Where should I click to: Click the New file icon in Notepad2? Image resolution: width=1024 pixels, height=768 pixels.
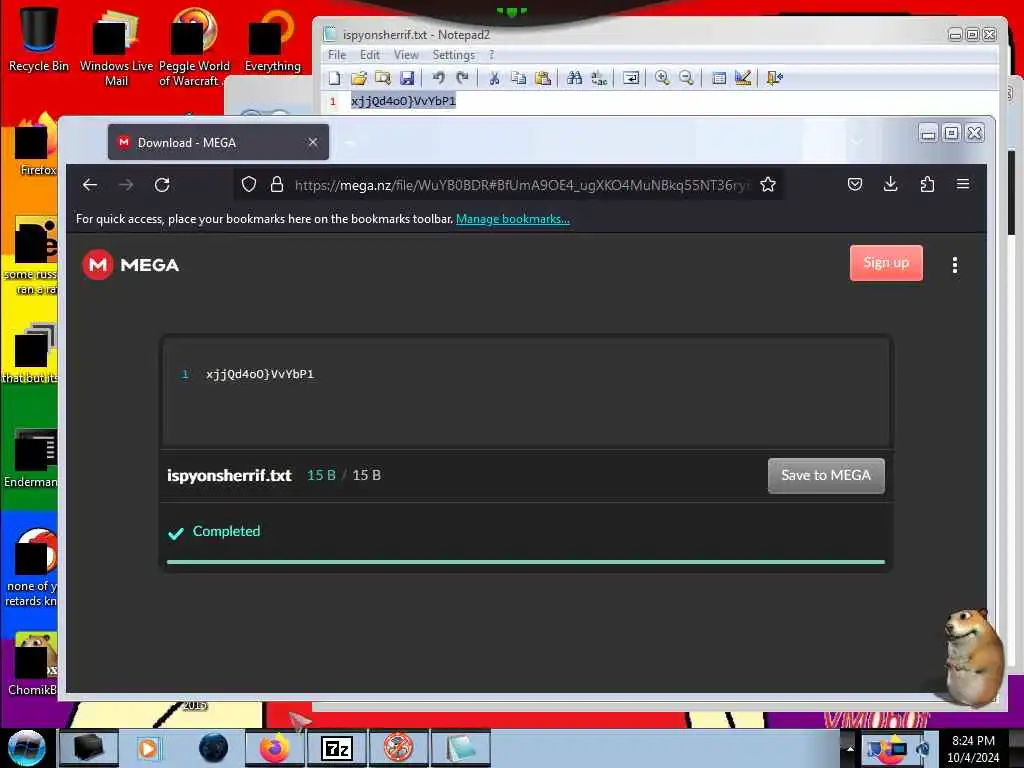point(334,78)
